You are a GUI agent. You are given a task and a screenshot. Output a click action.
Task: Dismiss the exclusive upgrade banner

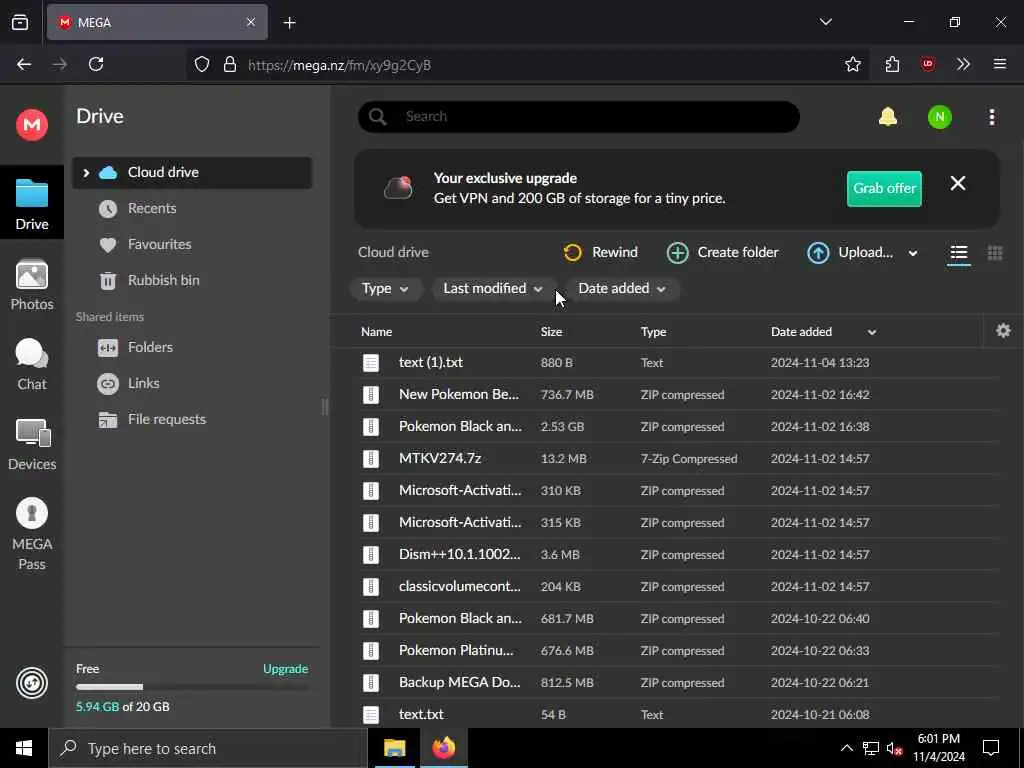(957, 184)
